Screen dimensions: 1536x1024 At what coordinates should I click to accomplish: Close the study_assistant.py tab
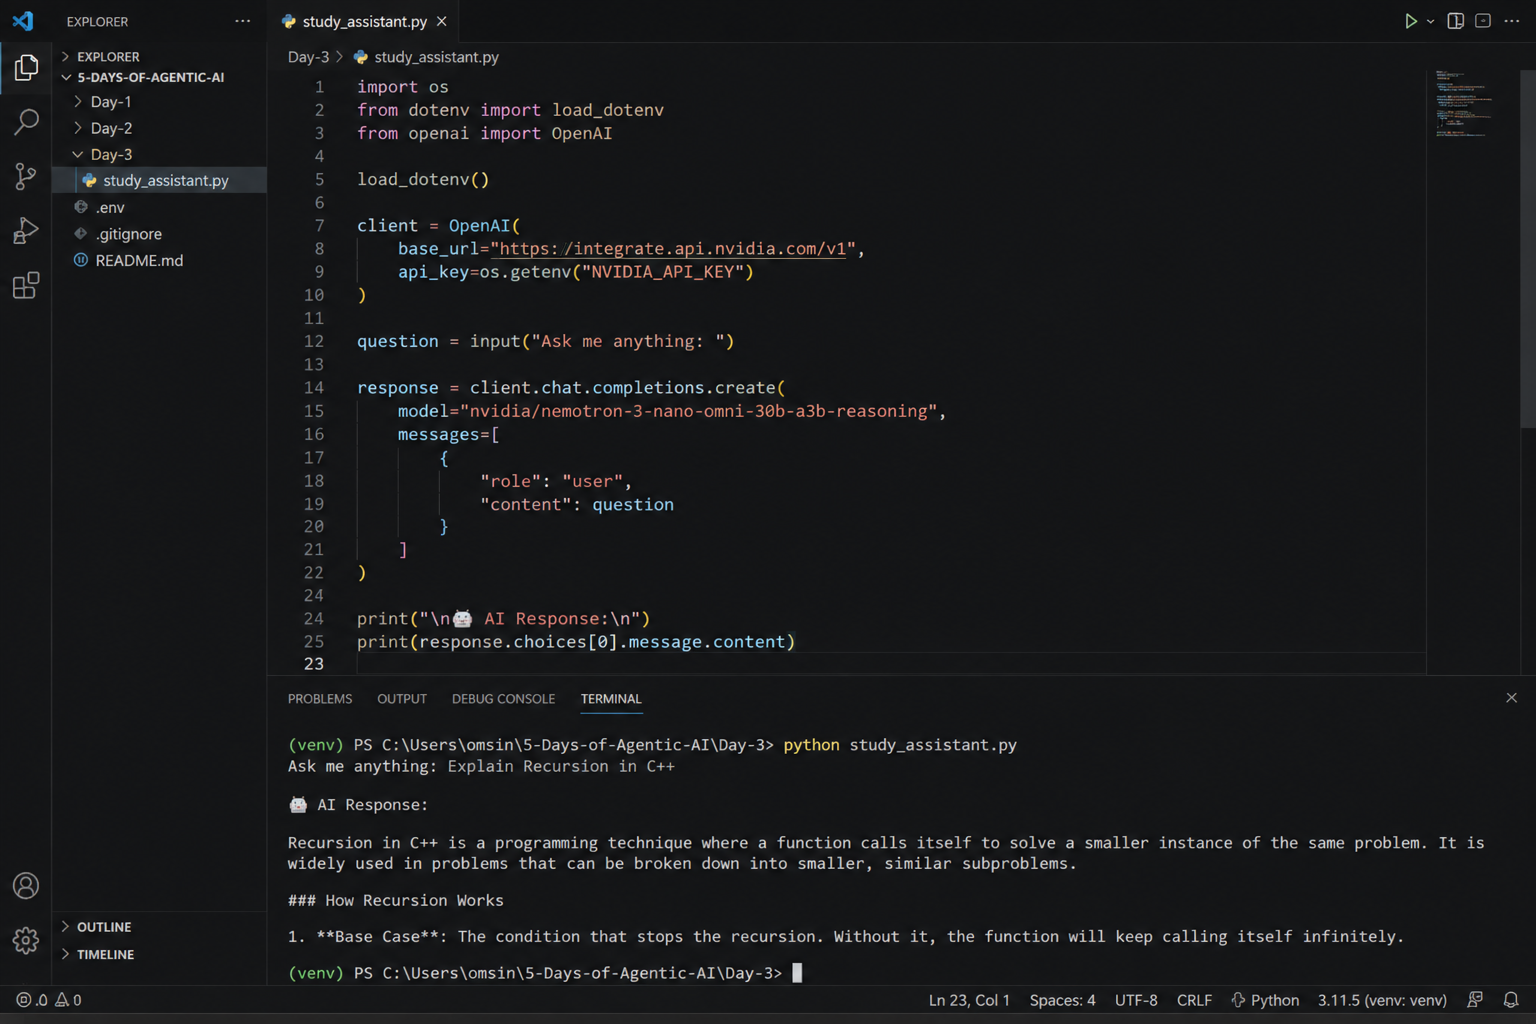click(x=442, y=21)
